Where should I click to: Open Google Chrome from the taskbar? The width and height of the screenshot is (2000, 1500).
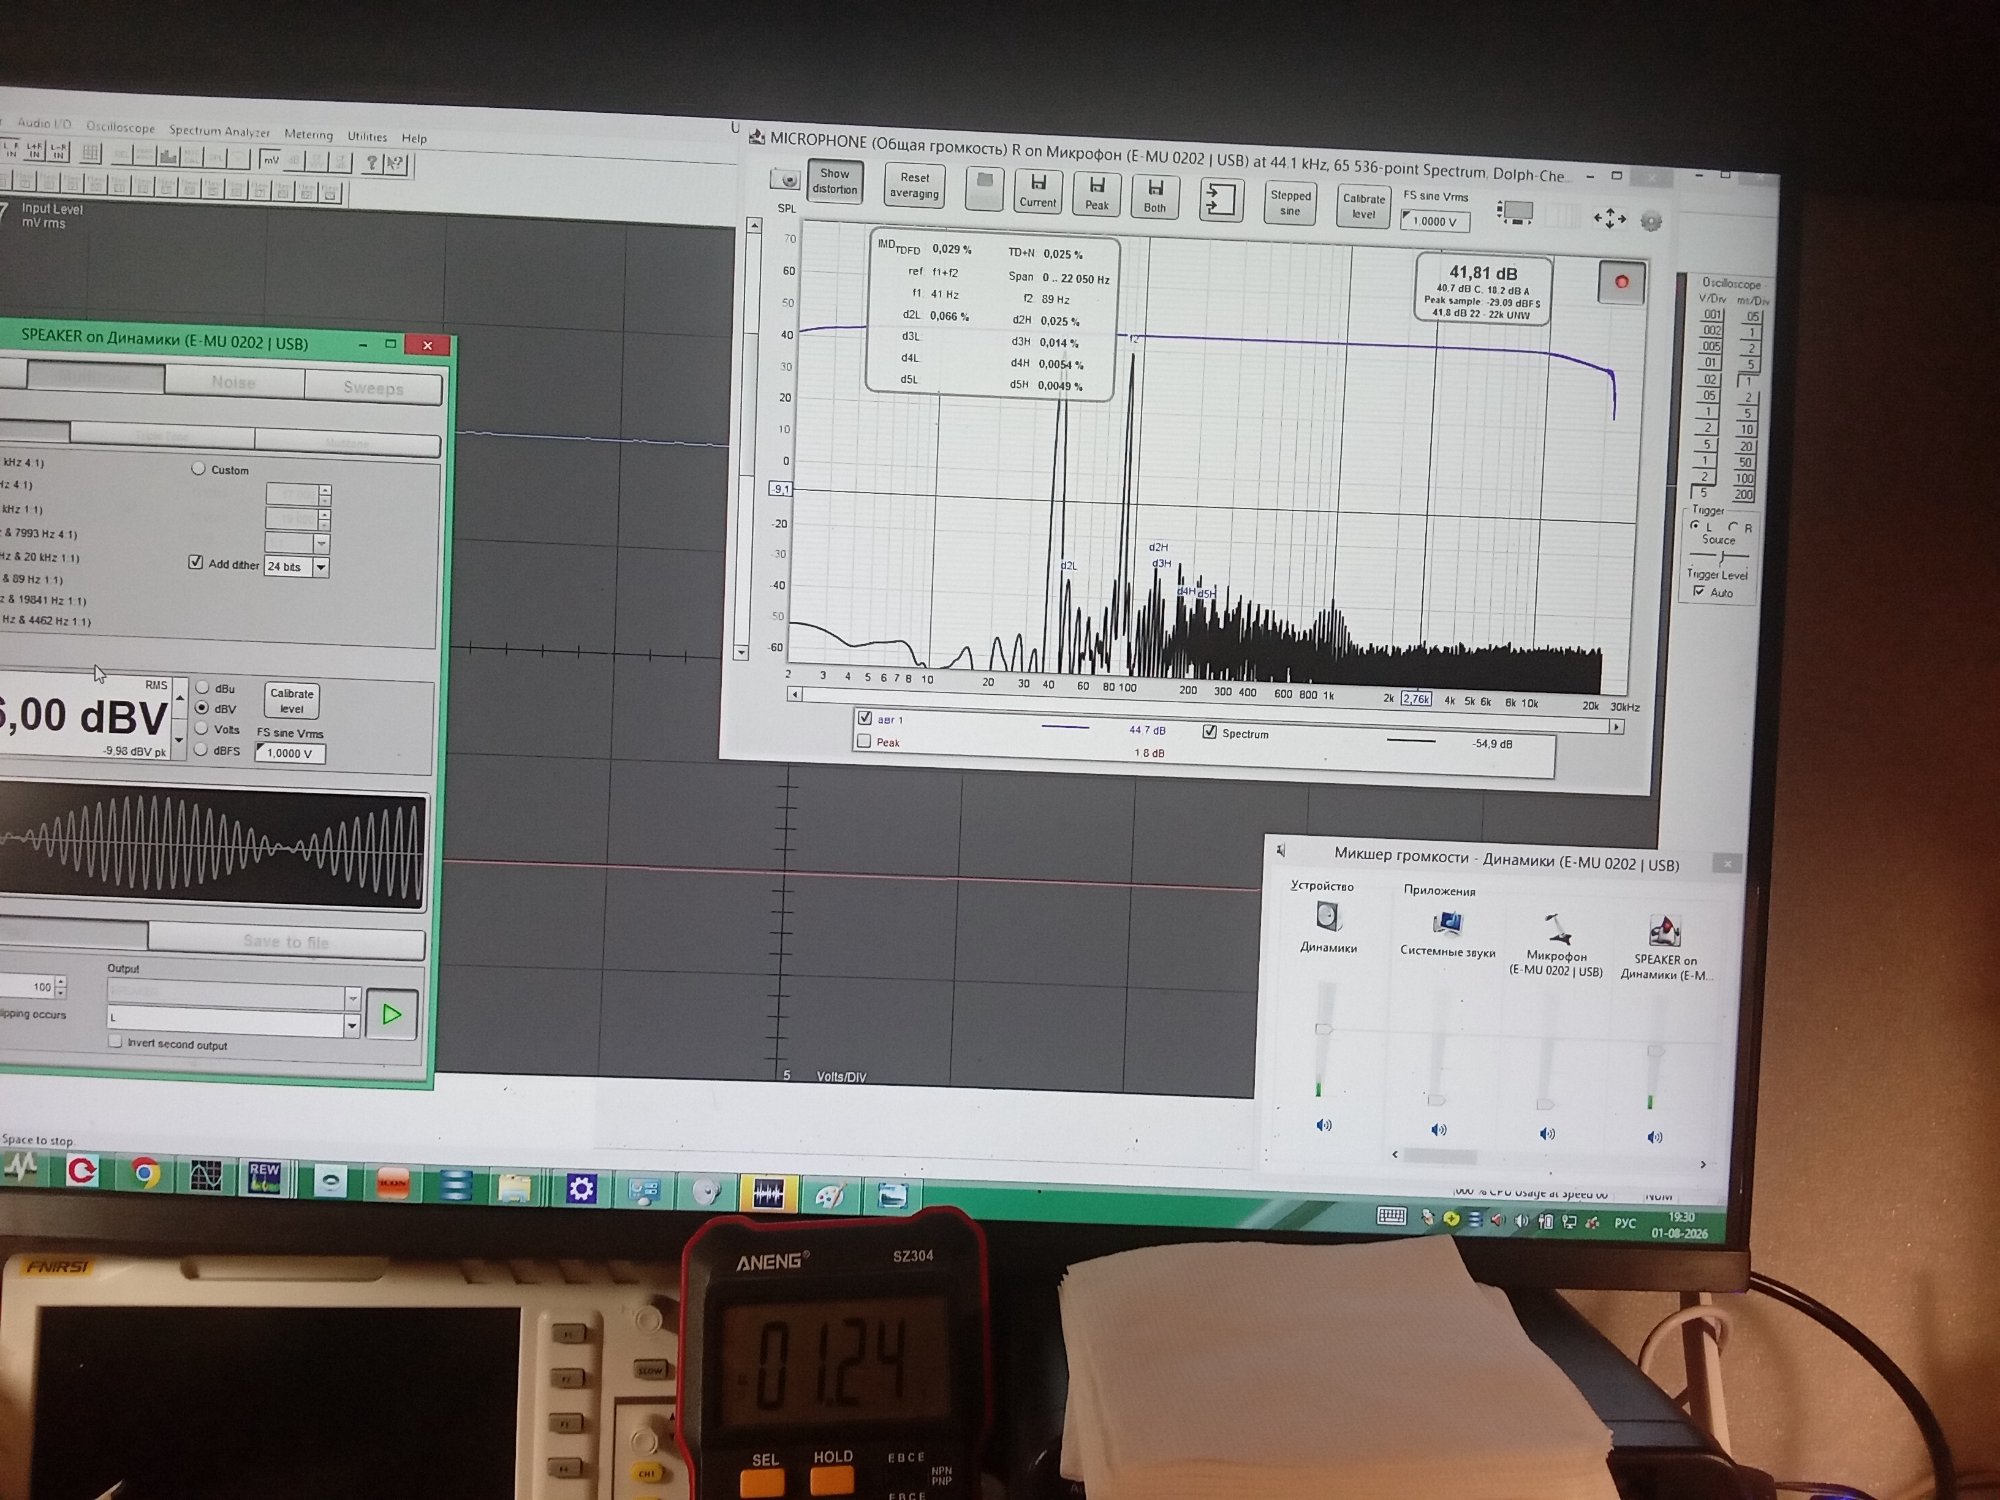[145, 1172]
